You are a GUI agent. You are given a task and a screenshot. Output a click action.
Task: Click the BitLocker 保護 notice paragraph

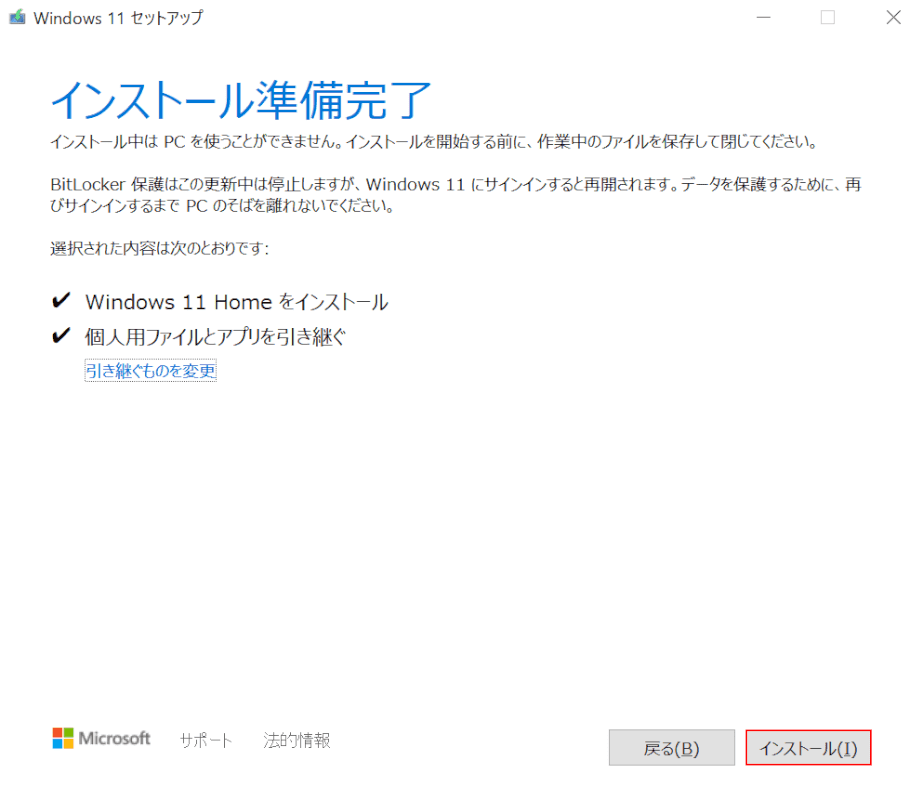456,195
